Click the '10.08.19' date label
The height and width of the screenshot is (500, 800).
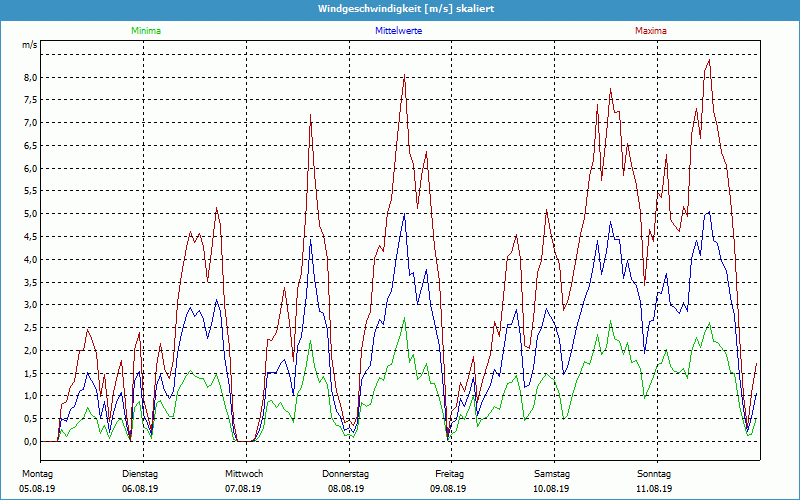[551, 488]
